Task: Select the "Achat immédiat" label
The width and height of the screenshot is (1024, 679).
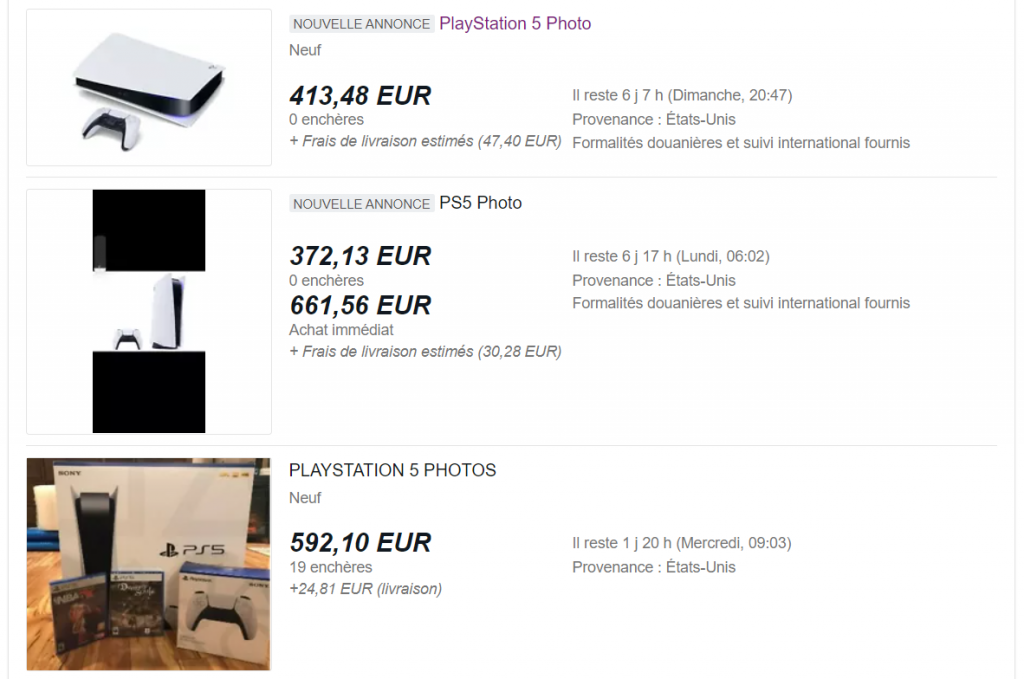Action: pyautogui.click(x=341, y=329)
